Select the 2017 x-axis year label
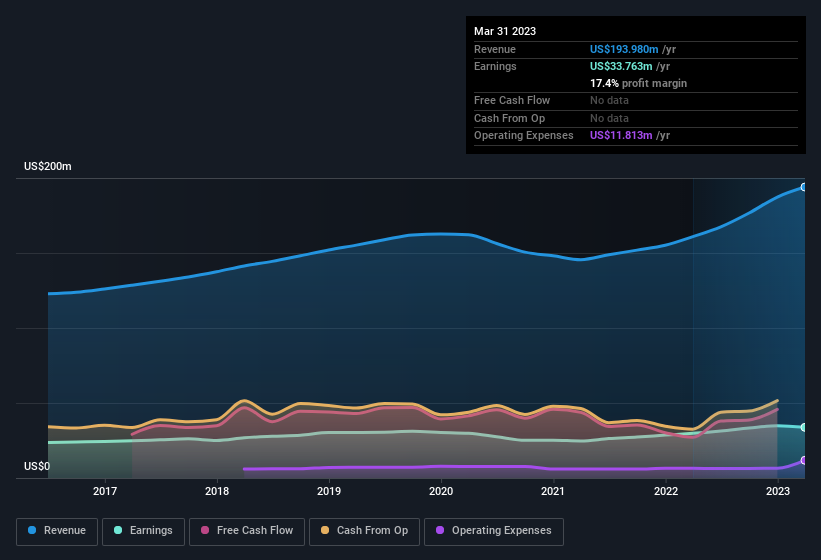Screen dimensions: 821x560 (x=105, y=491)
